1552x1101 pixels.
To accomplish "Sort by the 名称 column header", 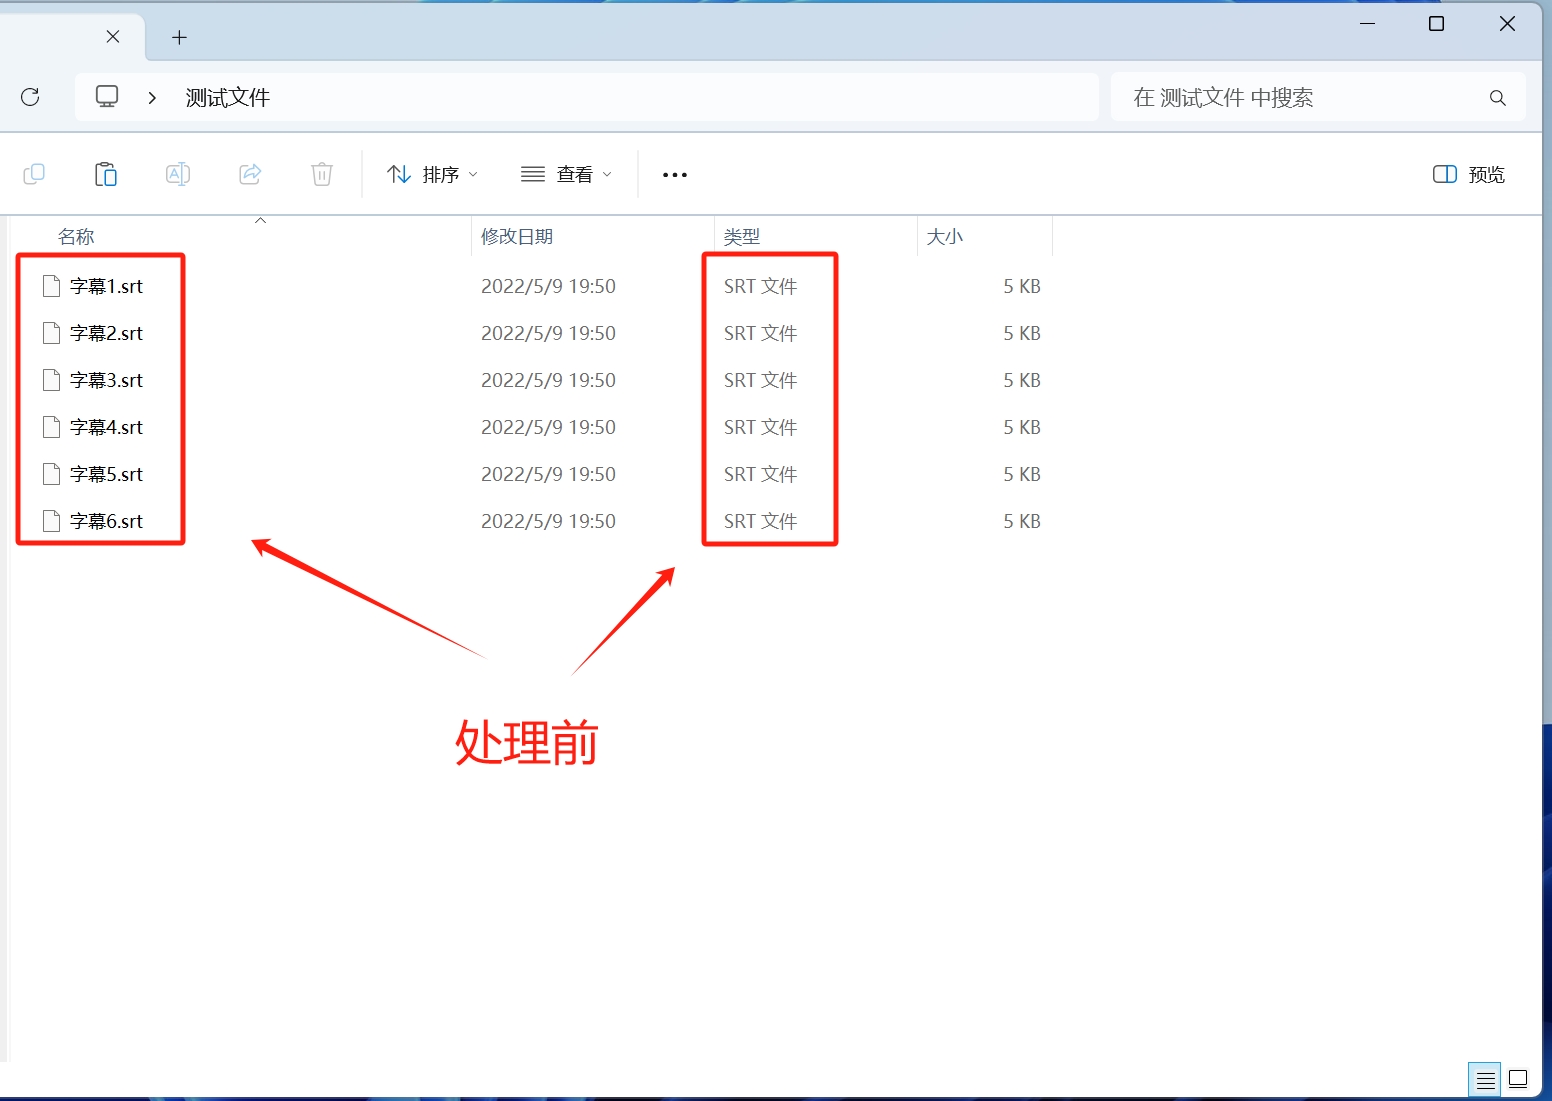I will tap(76, 236).
